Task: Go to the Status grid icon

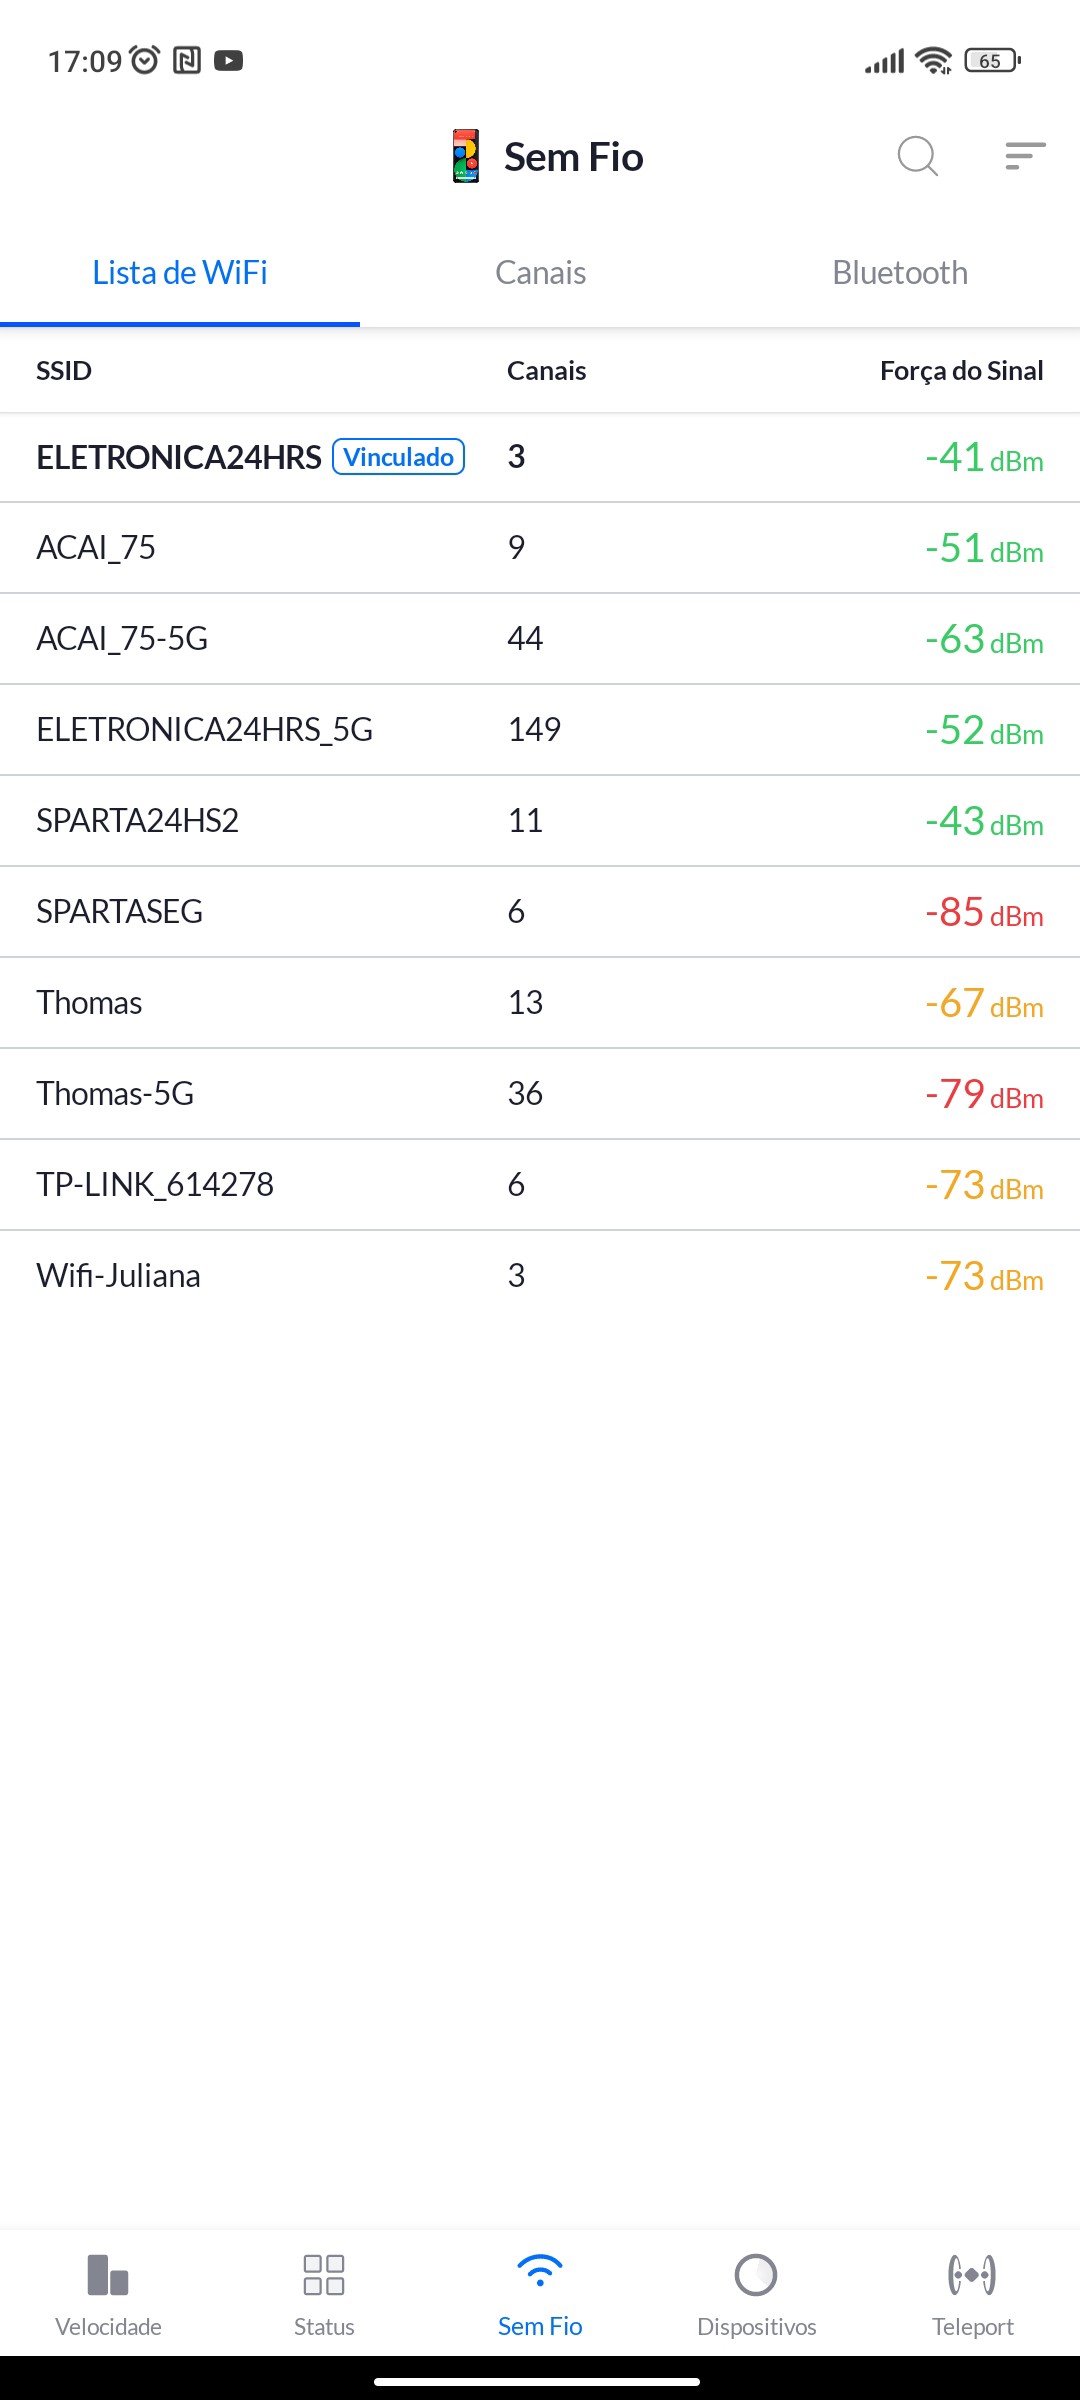Action: click(x=324, y=2275)
